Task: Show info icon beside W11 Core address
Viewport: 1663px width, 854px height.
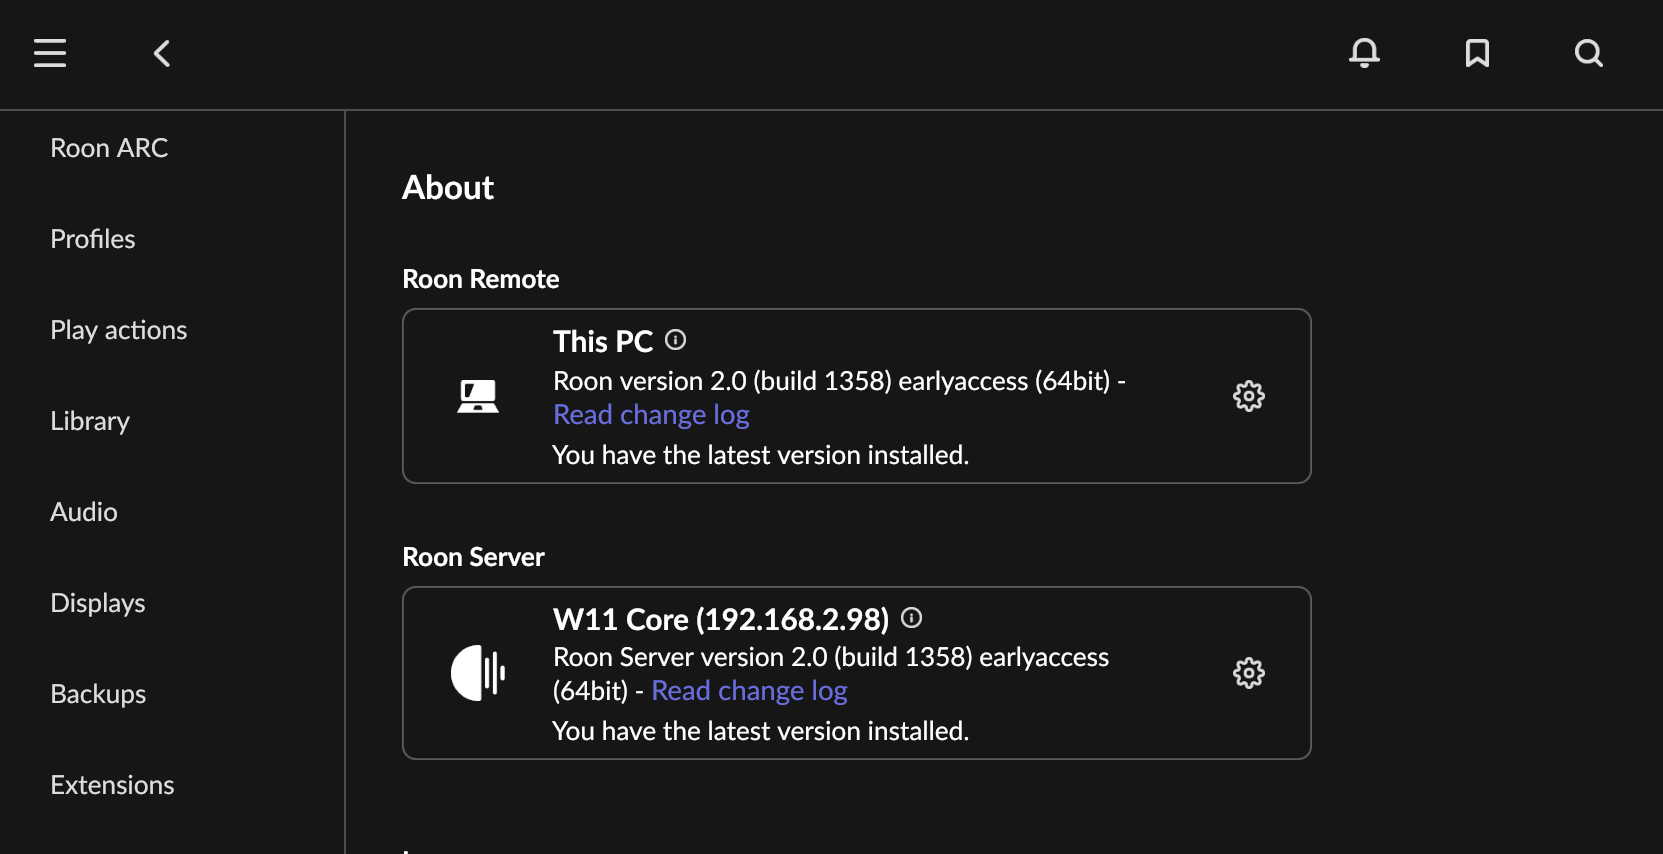Action: tap(911, 618)
